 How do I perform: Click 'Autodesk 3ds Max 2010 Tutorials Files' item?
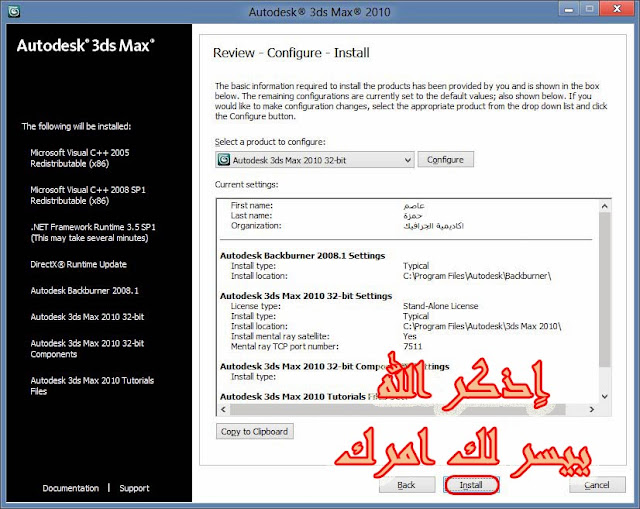[92, 386]
